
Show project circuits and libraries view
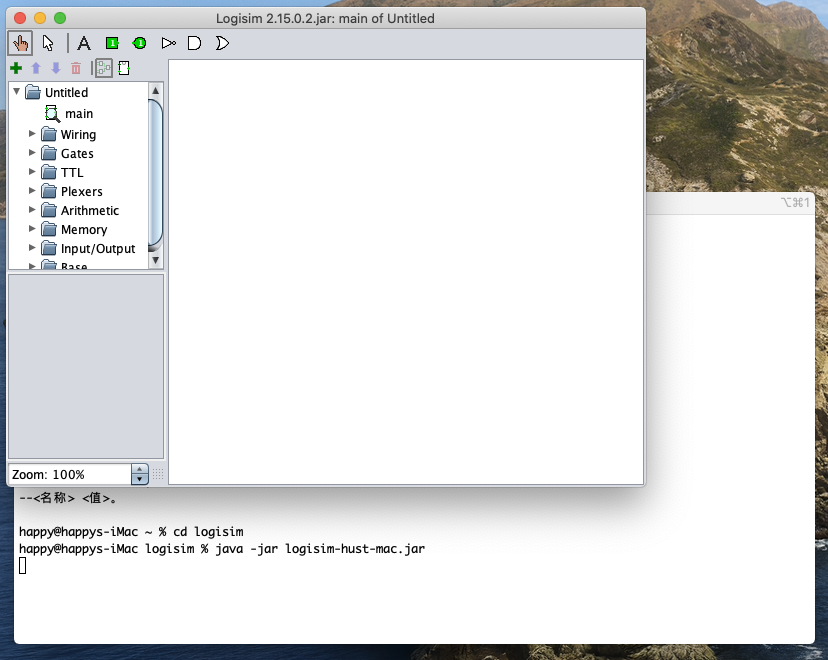pyautogui.click(x=104, y=68)
